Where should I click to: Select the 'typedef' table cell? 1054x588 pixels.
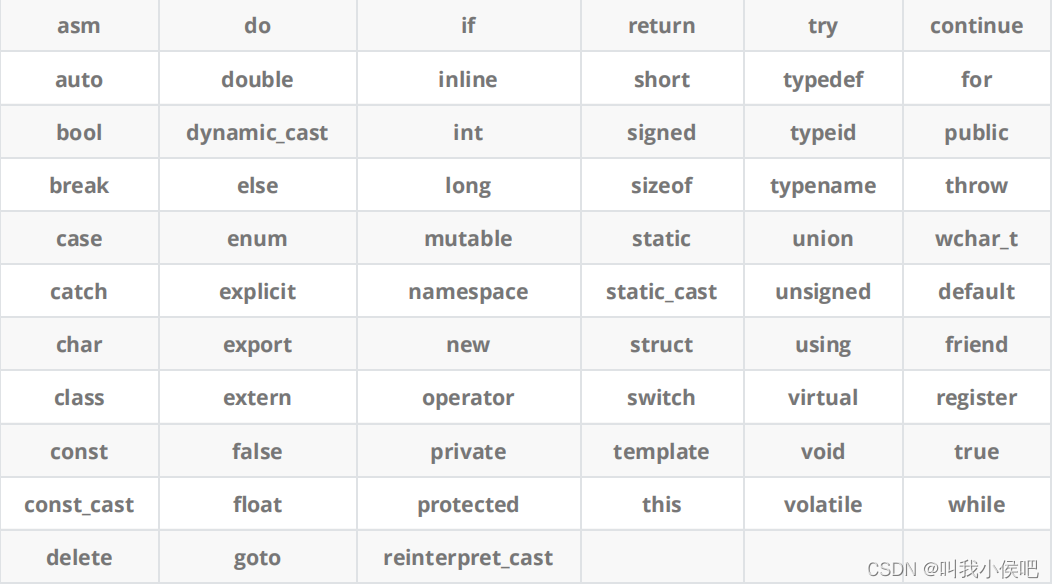pos(823,79)
